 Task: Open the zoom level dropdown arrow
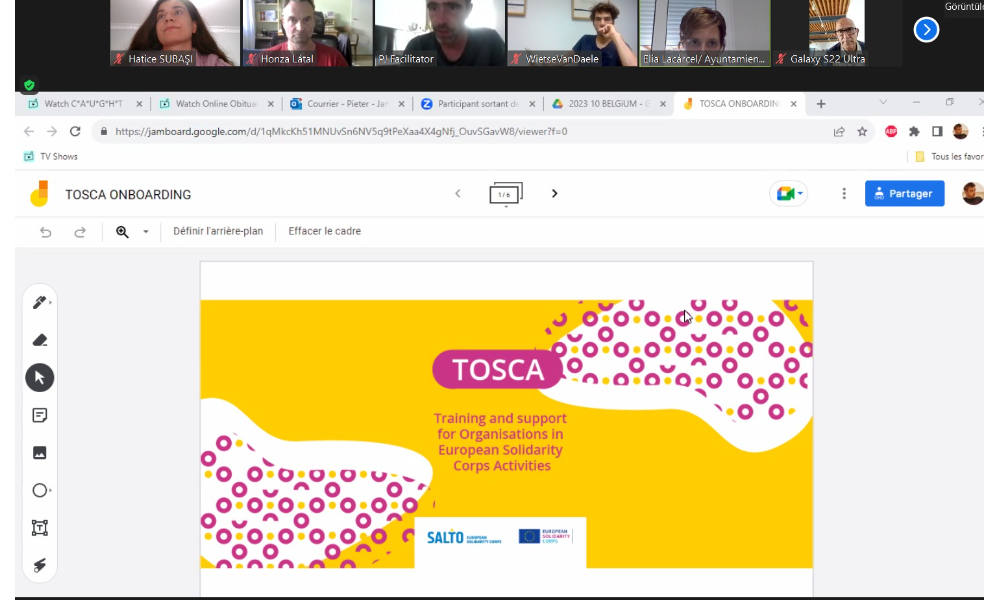click(145, 231)
